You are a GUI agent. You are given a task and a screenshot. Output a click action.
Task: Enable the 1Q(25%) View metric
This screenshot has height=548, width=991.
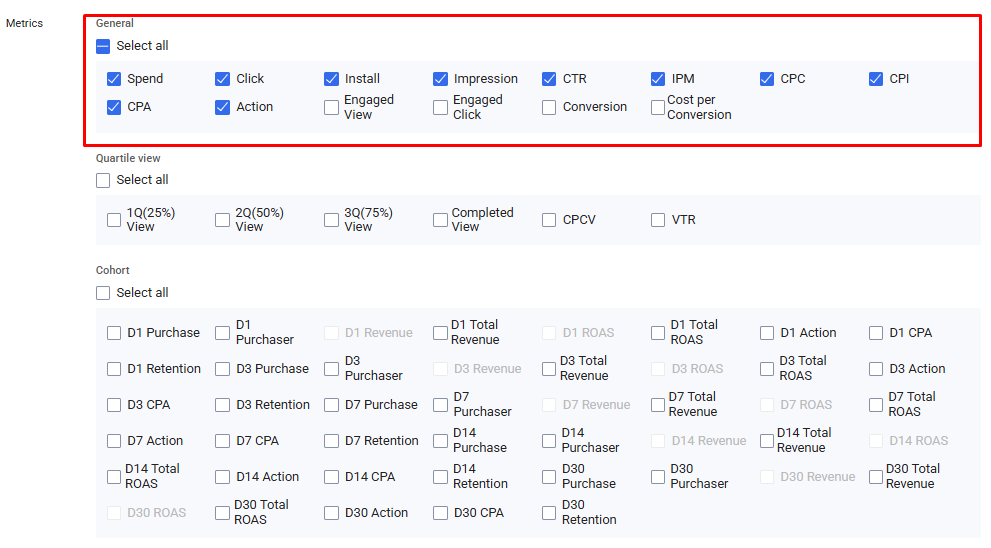point(114,220)
